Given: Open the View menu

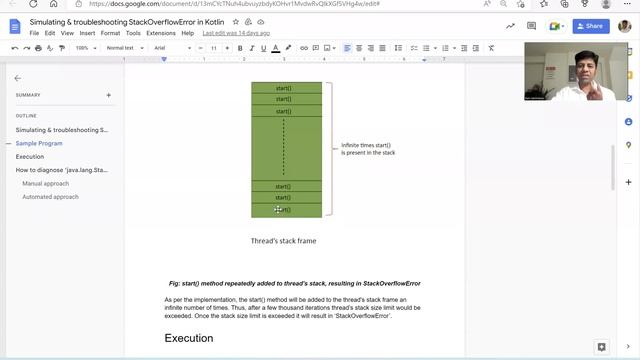Looking at the screenshot, I should click(67, 33).
